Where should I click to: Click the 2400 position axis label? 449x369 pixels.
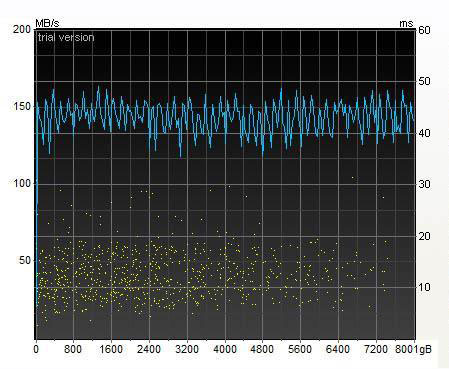click(x=149, y=349)
